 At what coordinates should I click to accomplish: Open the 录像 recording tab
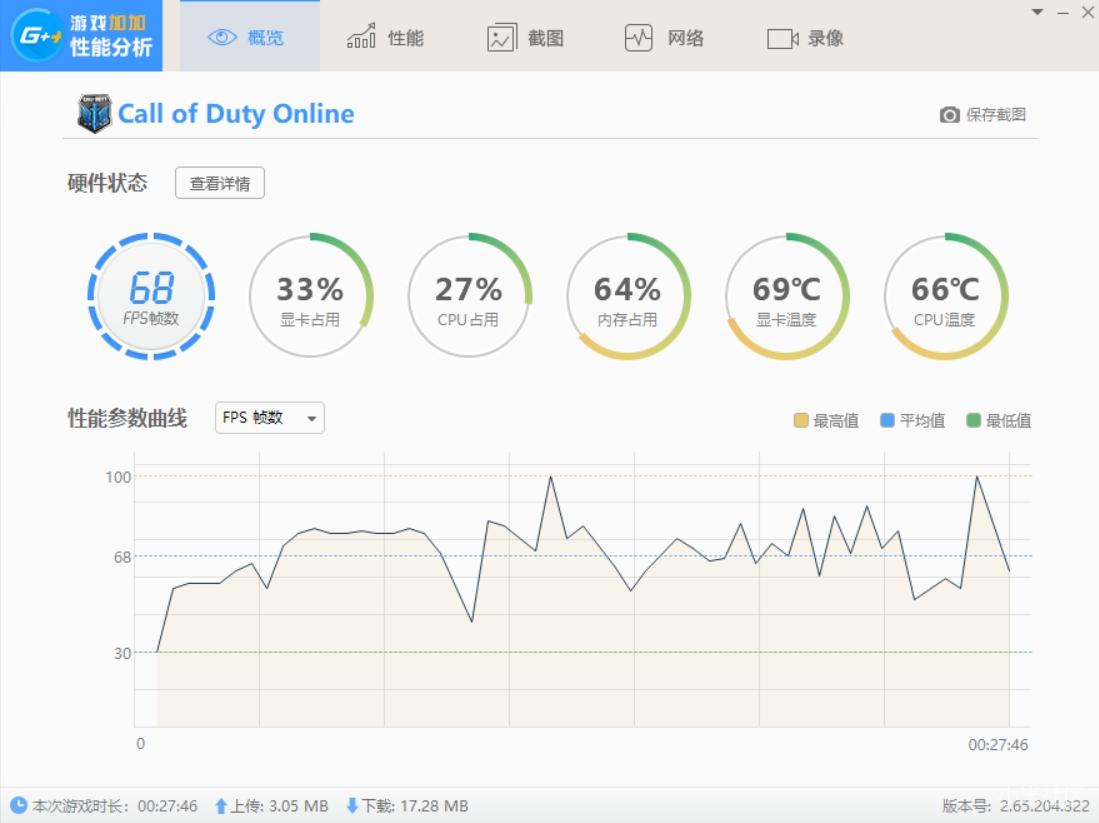(x=805, y=39)
